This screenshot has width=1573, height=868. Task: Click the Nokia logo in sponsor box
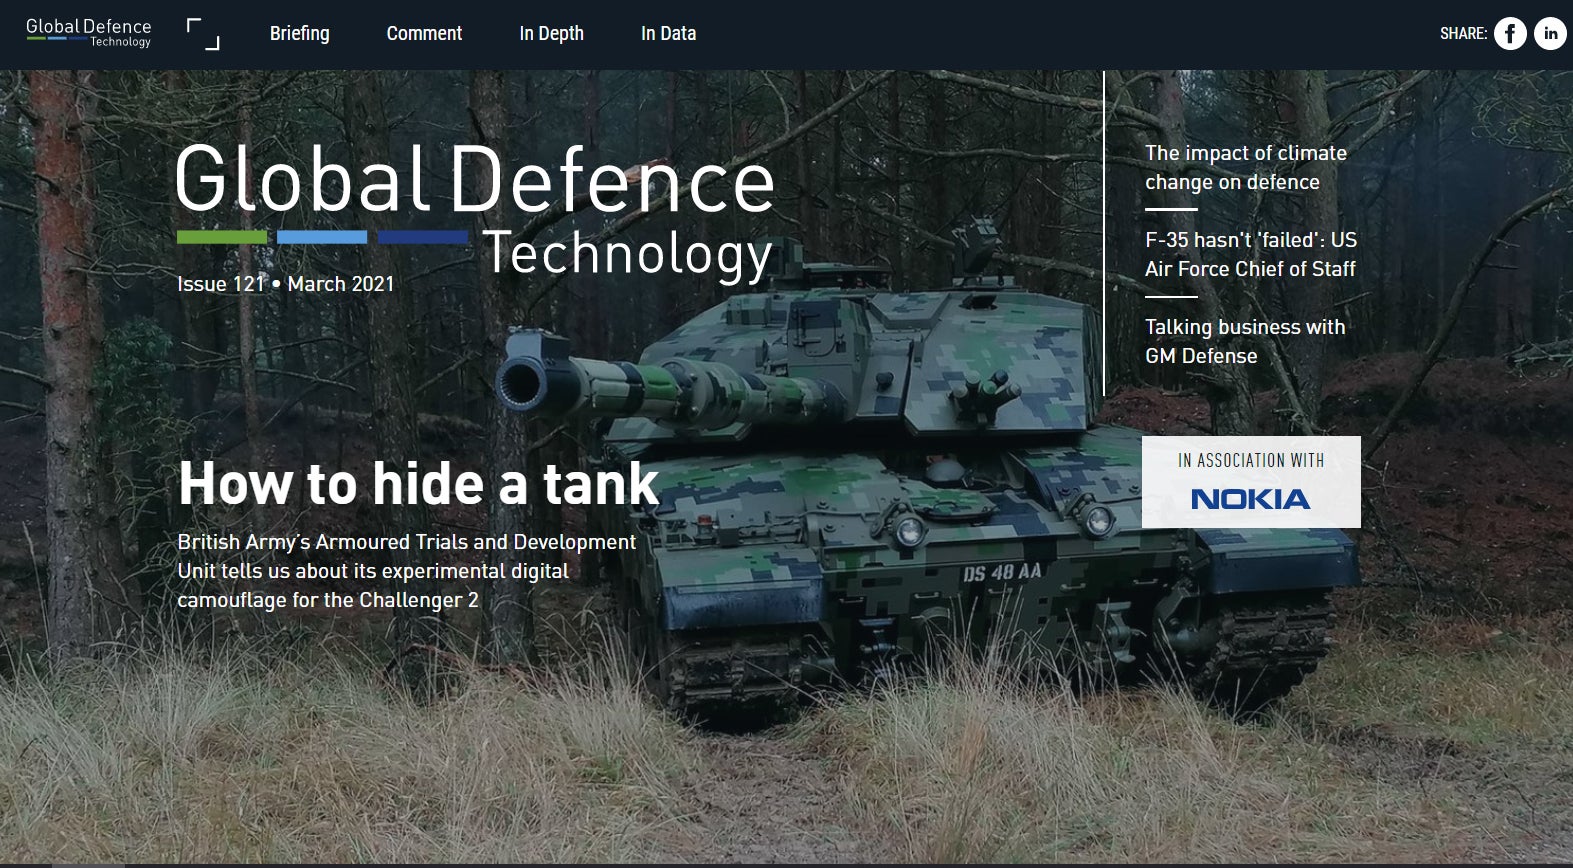tap(1250, 499)
